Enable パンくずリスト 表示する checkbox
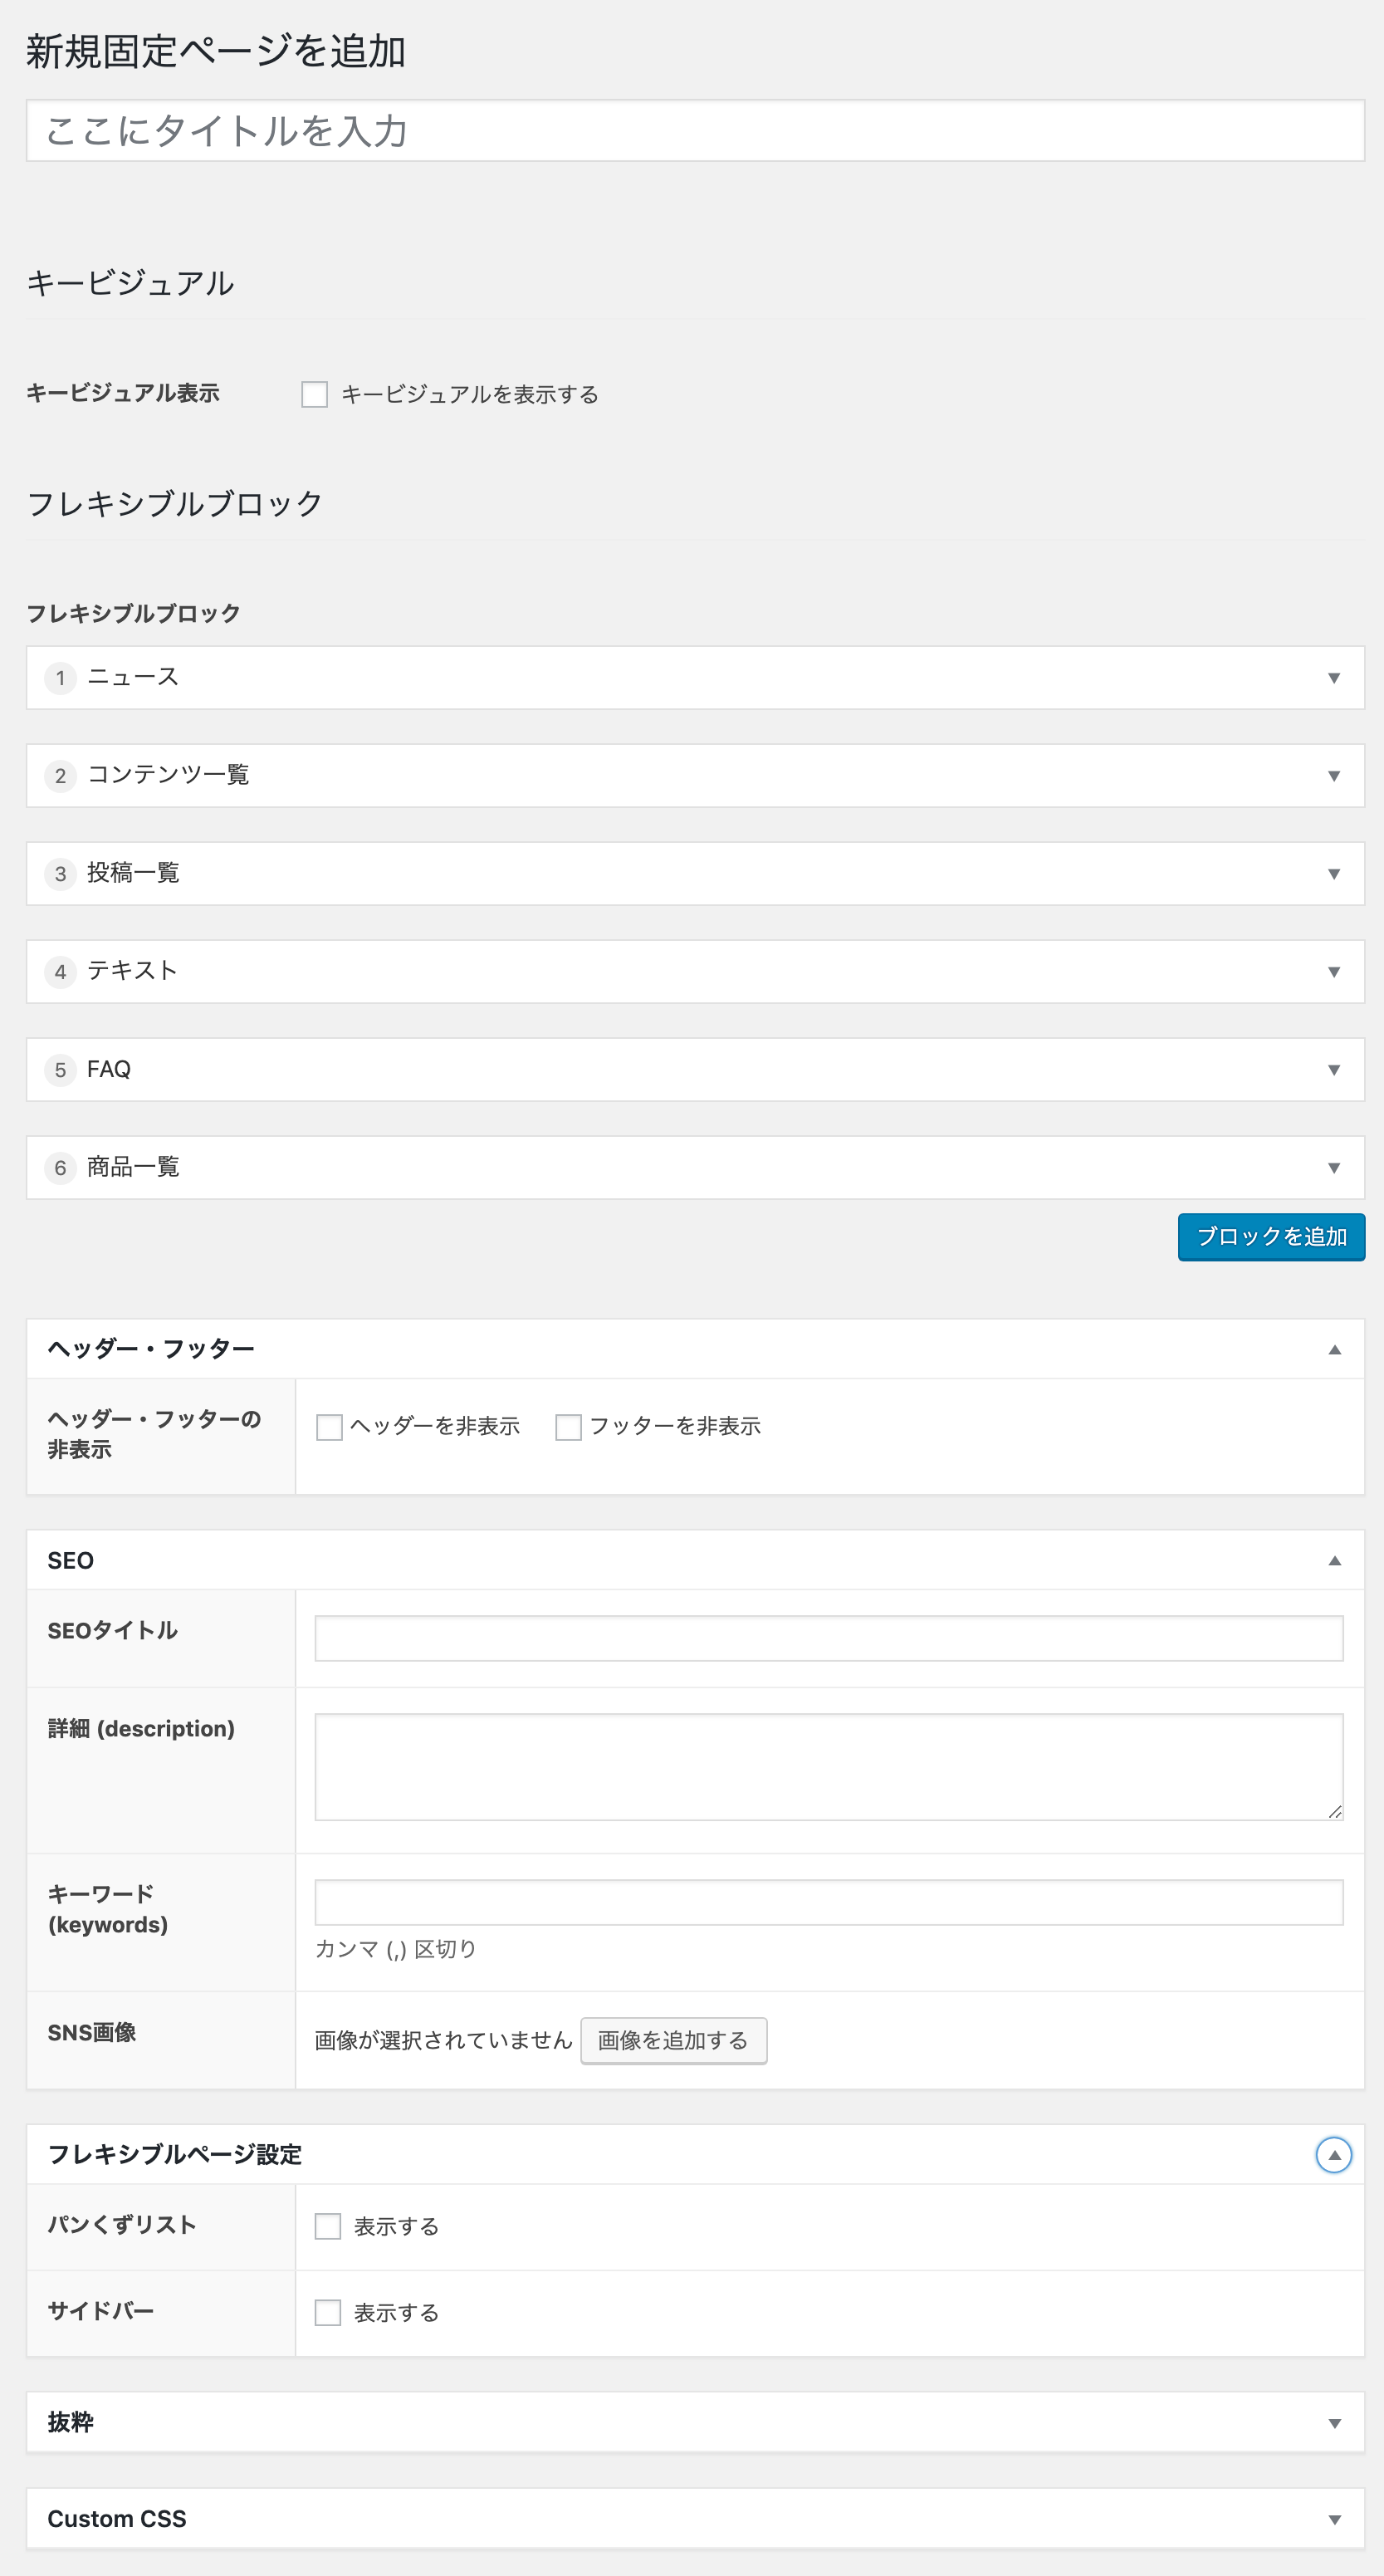 coord(328,2226)
